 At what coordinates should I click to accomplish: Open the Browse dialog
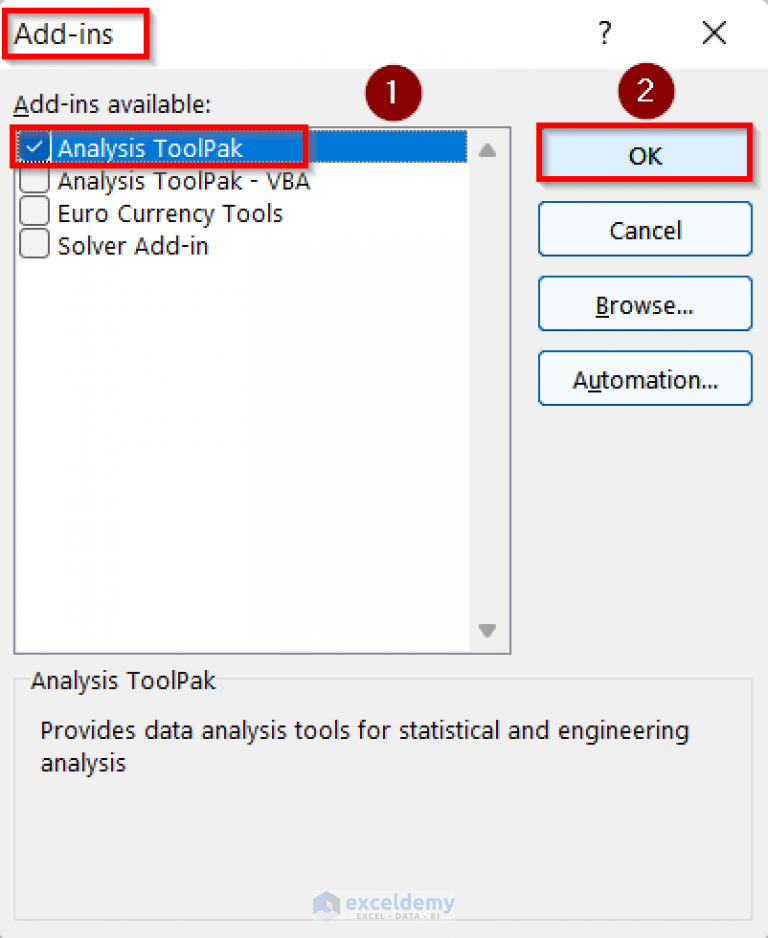point(644,303)
